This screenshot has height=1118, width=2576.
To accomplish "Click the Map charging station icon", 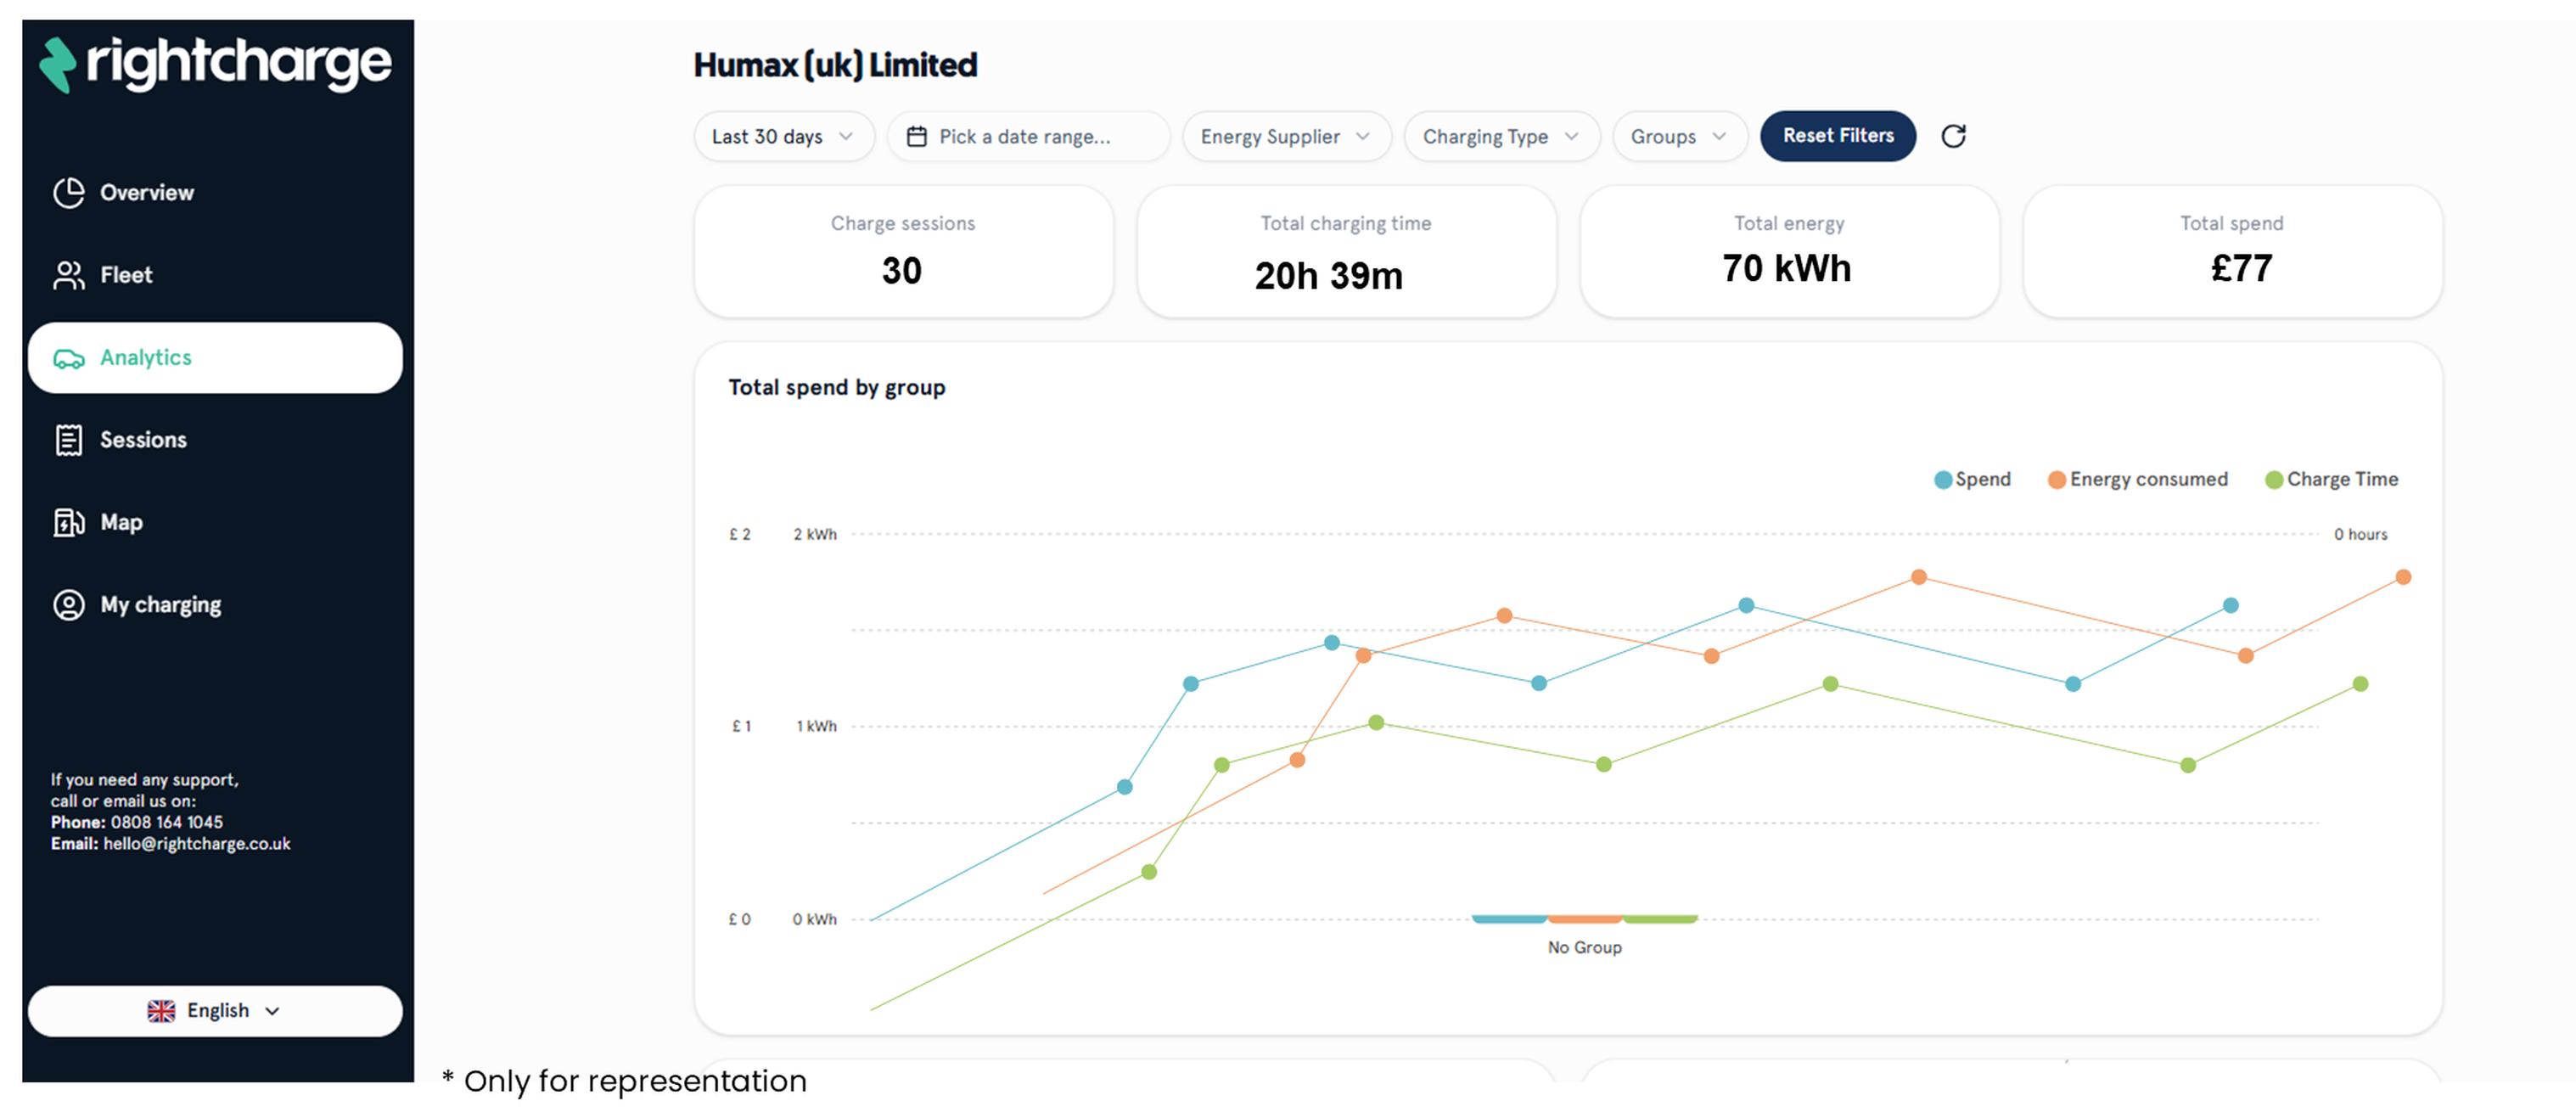I will coord(68,522).
